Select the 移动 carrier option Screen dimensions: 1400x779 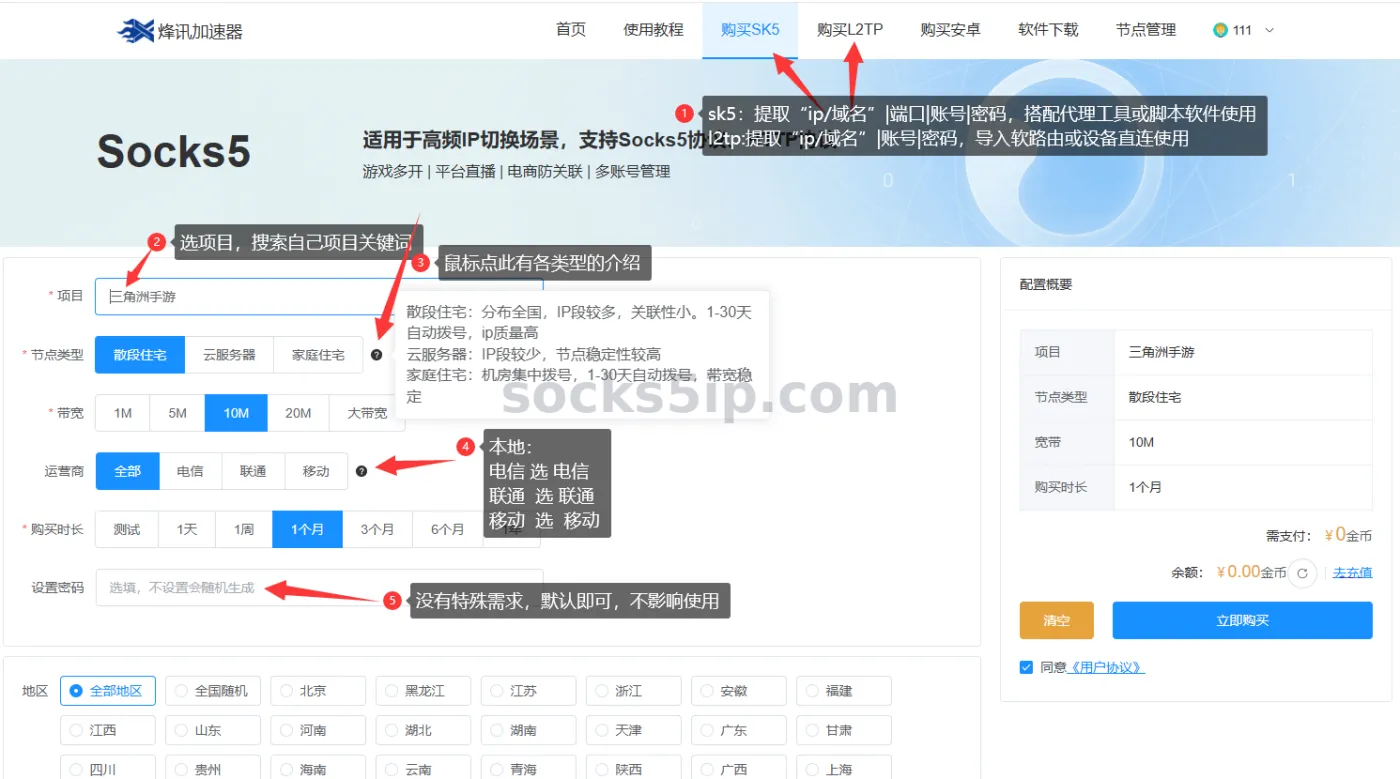[x=316, y=471]
